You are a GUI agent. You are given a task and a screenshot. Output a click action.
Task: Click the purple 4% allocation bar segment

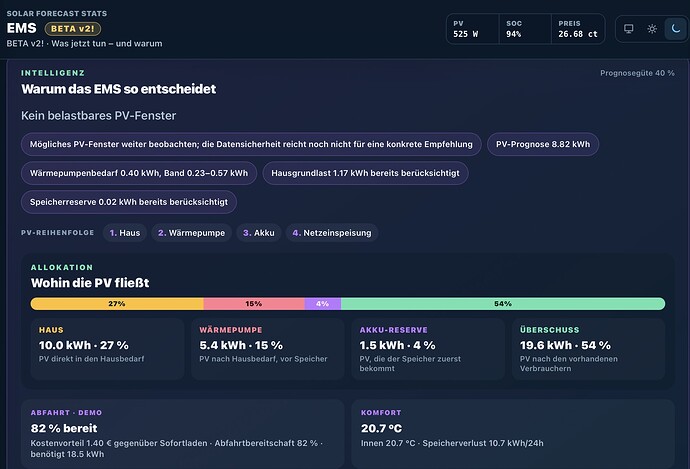coord(323,304)
